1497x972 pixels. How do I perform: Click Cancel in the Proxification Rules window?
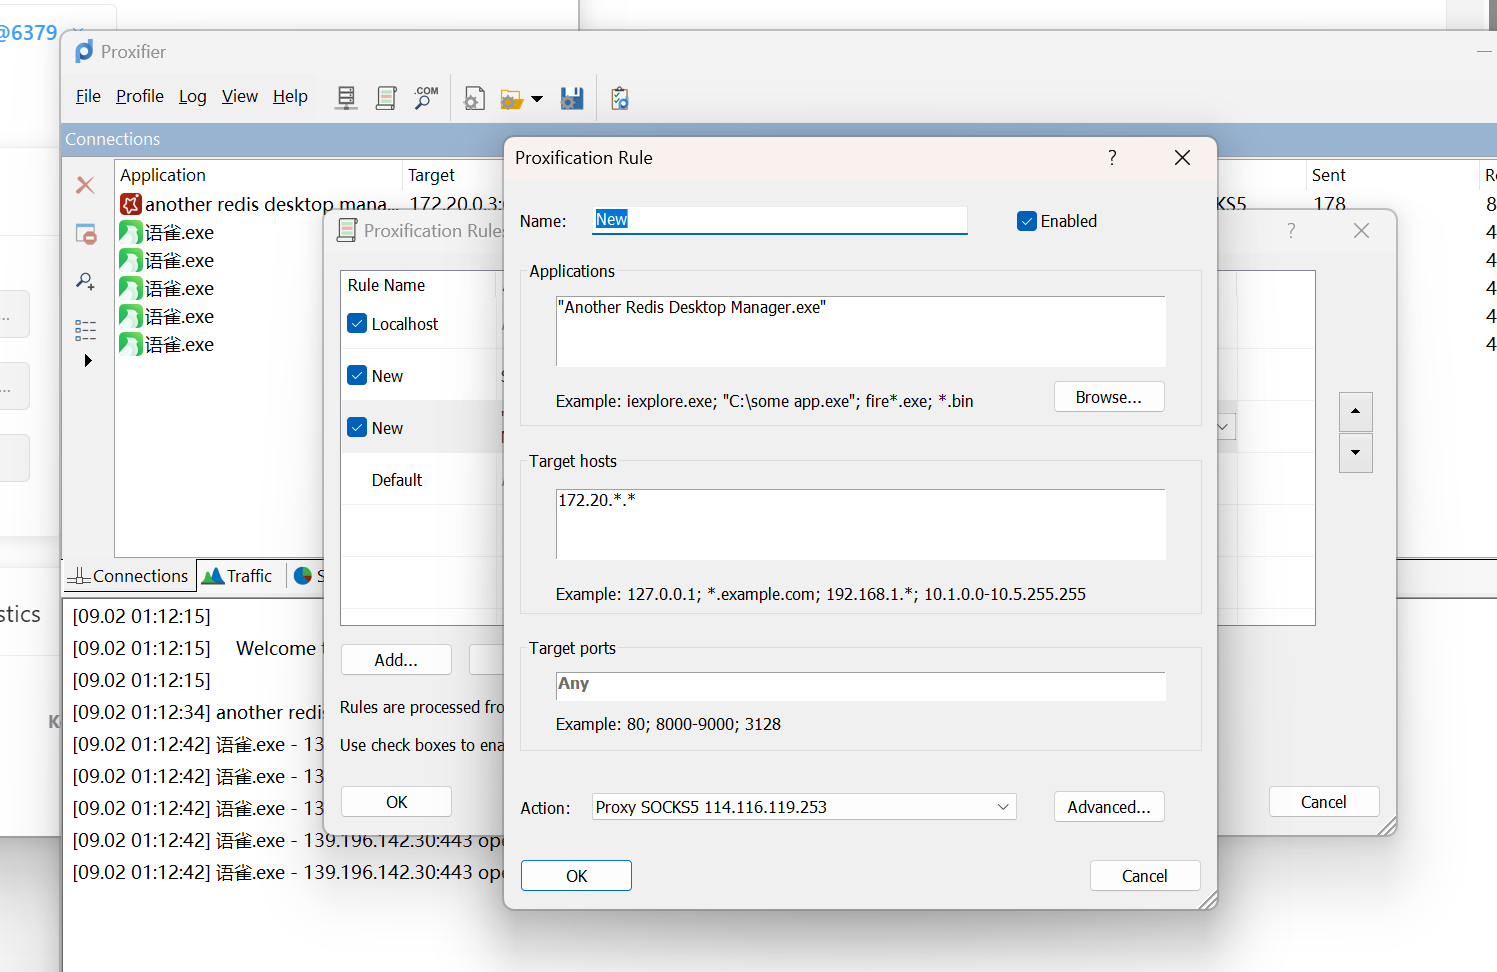click(1324, 802)
